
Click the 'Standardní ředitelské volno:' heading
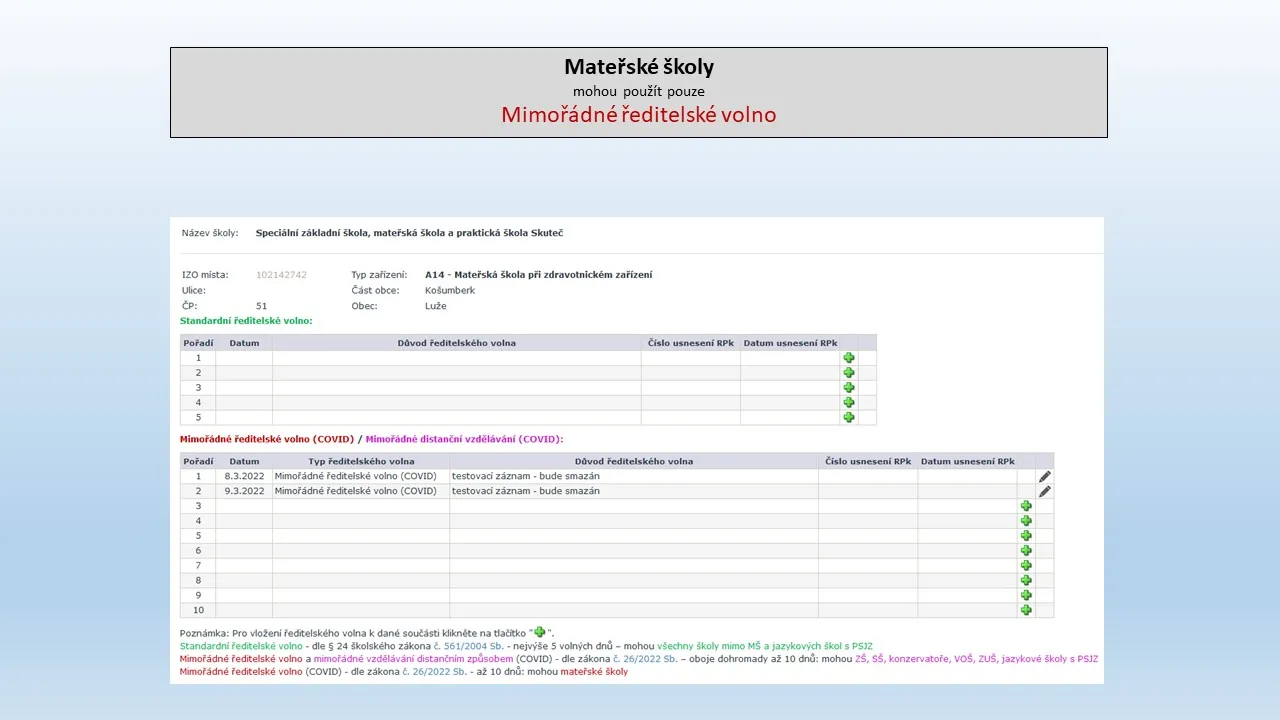tap(246, 321)
